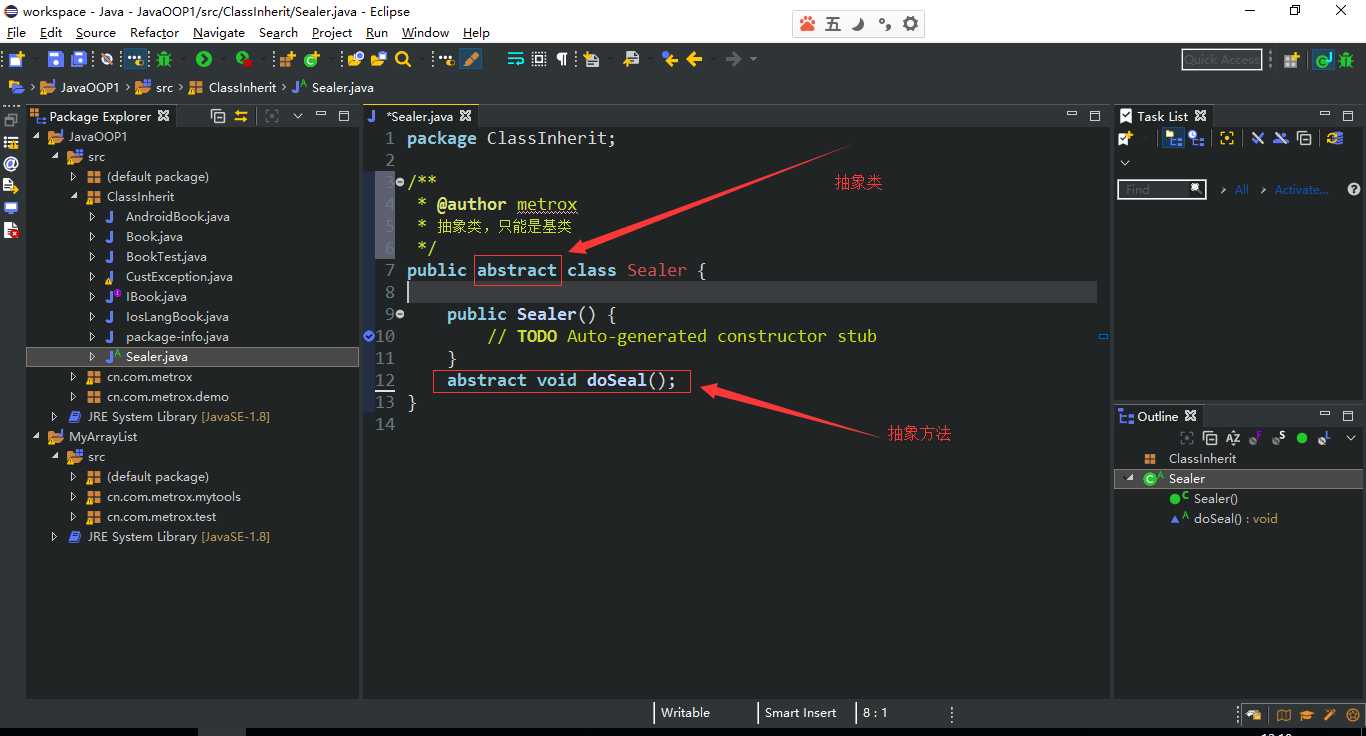The height and width of the screenshot is (736, 1366).
Task: Collapse Sealer class in the Outline
Action: click(1131, 479)
